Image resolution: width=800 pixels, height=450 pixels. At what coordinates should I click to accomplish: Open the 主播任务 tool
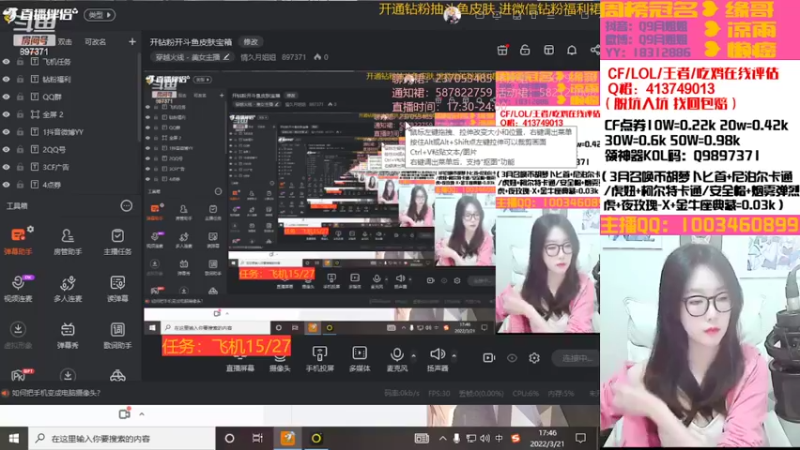[x=117, y=241]
